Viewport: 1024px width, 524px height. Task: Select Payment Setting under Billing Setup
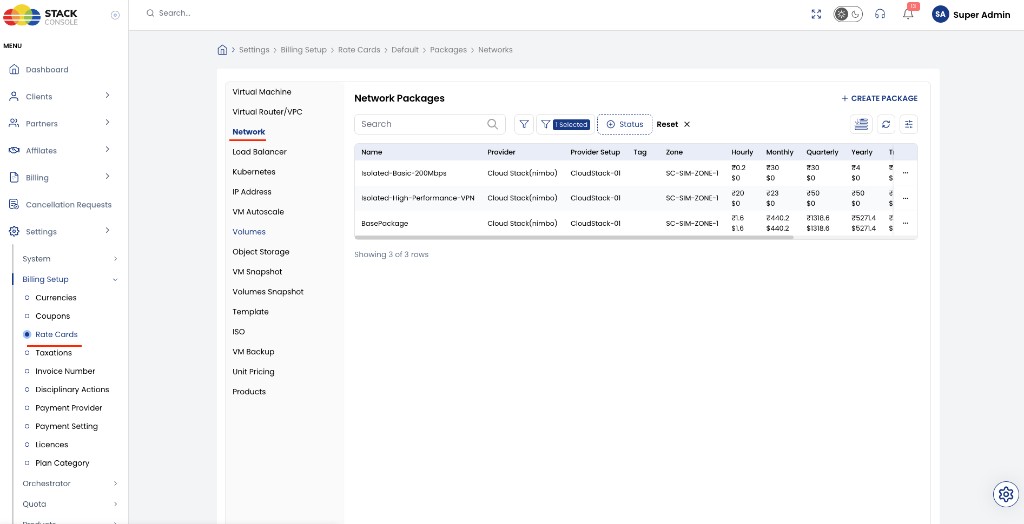(x=67, y=425)
